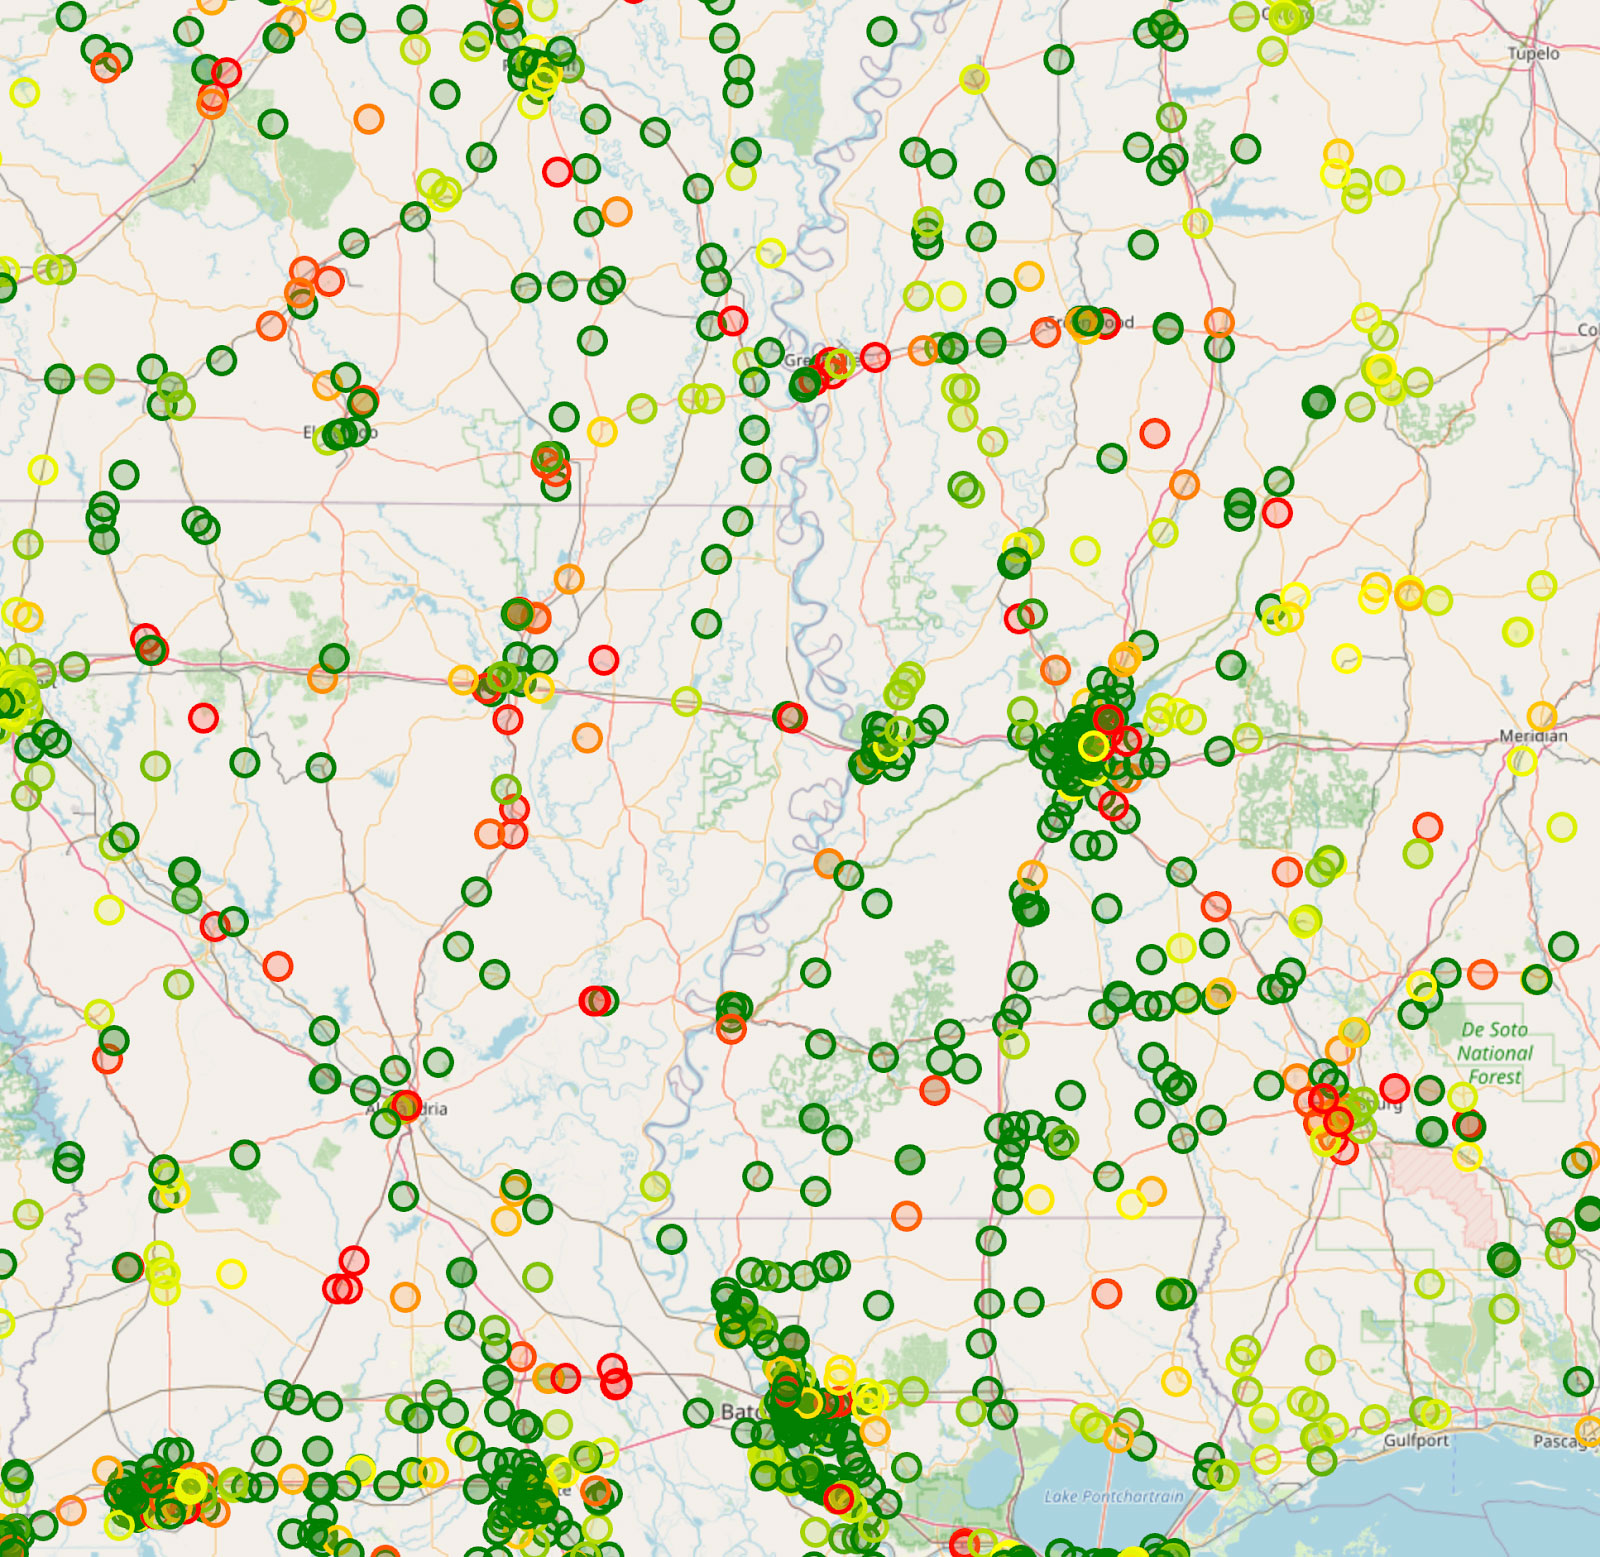Click the Tupelo city label
The image size is (1600, 1557).
(1533, 54)
